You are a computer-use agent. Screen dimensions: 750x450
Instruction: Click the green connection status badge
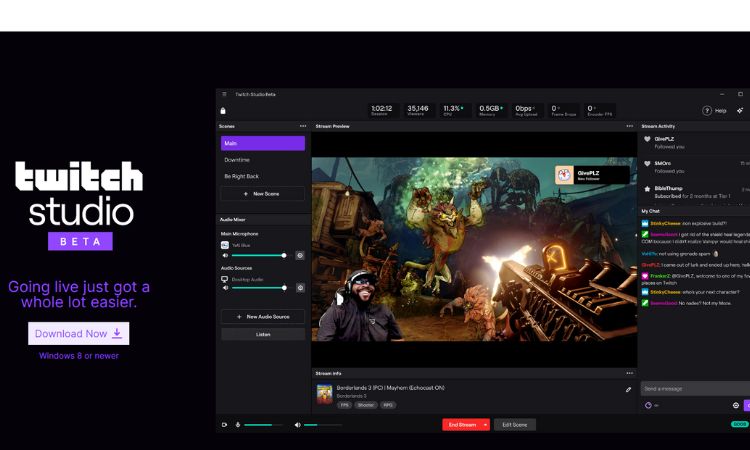pos(739,424)
